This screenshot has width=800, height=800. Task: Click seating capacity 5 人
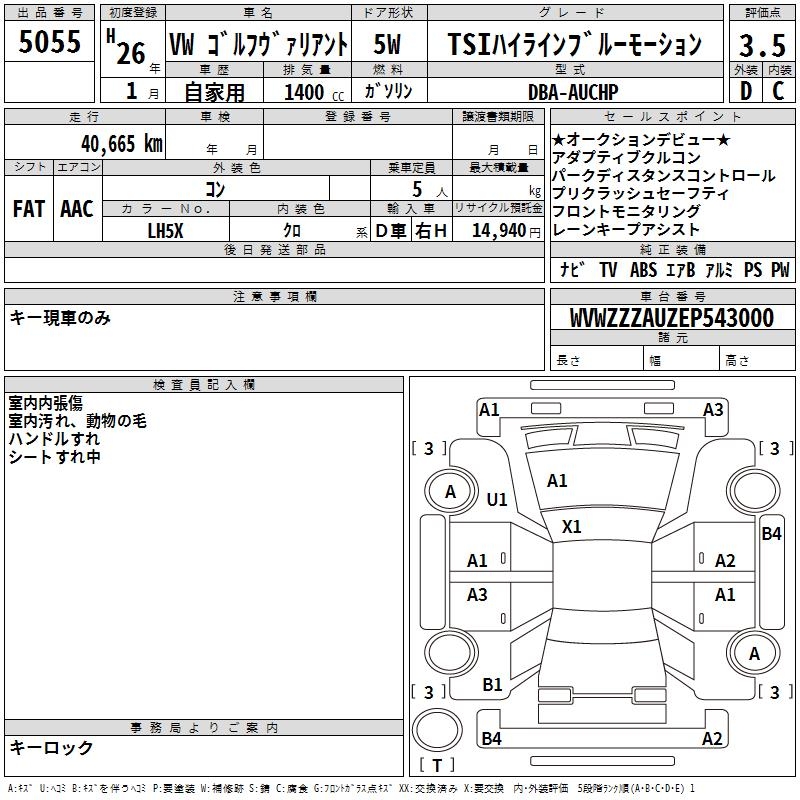pyautogui.click(x=430, y=190)
